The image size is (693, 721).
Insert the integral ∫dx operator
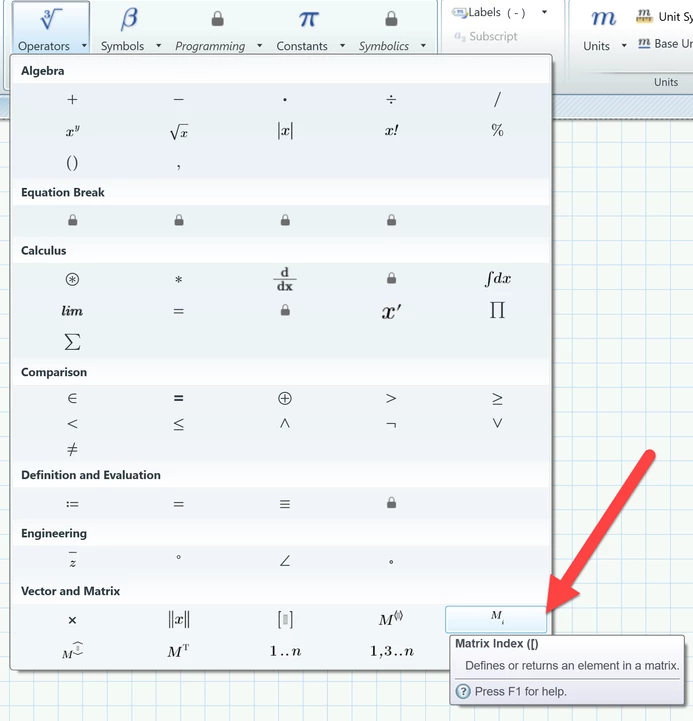click(498, 279)
